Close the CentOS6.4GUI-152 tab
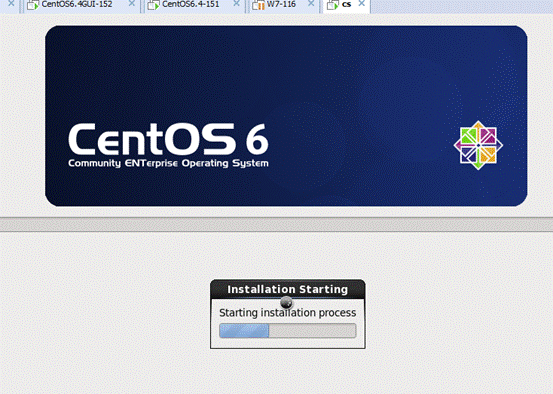This screenshot has width=553, height=394. click(132, 4)
